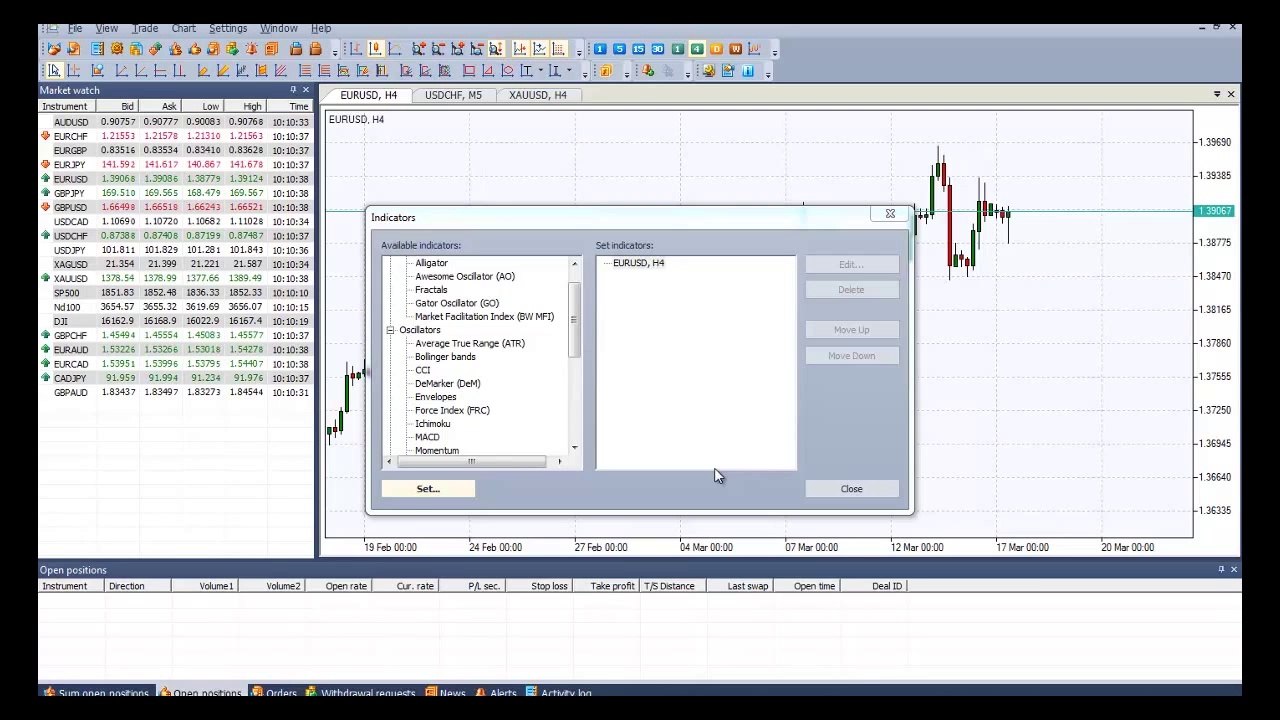
Task: Open the Settings menu
Action: pyautogui.click(x=228, y=28)
